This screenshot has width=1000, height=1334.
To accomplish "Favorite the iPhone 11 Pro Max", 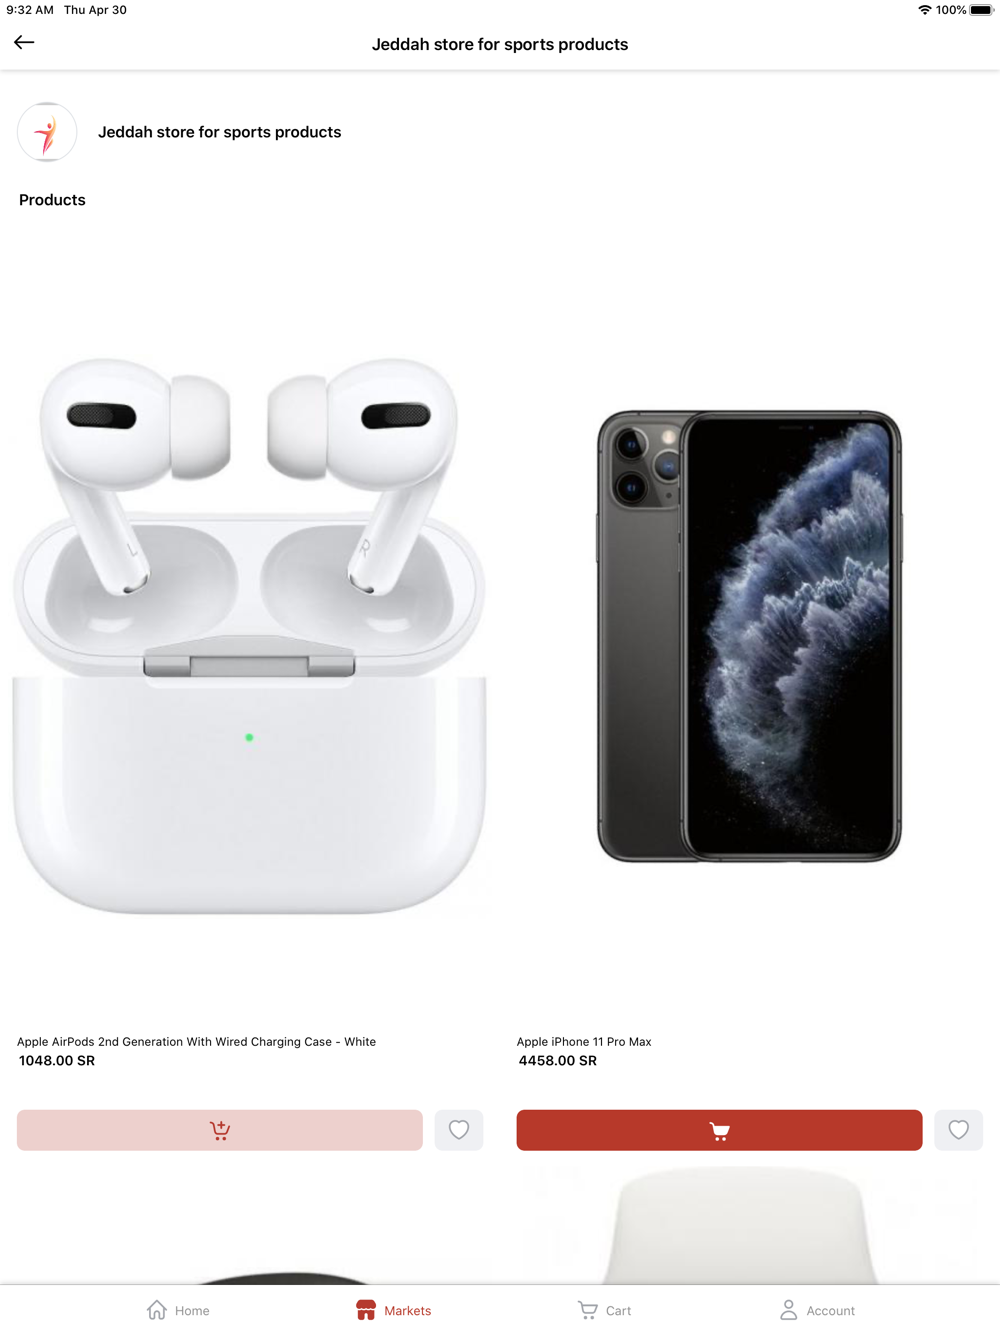I will (959, 1130).
